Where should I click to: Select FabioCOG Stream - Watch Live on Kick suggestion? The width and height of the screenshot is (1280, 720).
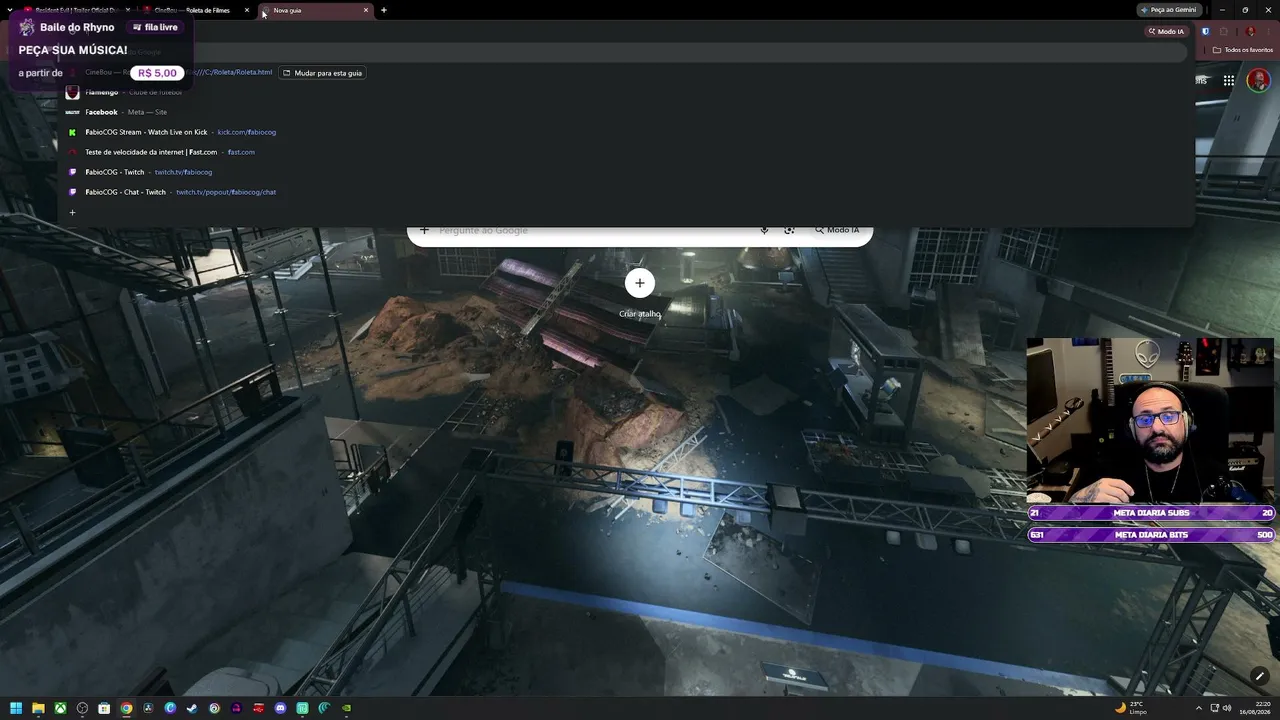(x=626, y=132)
